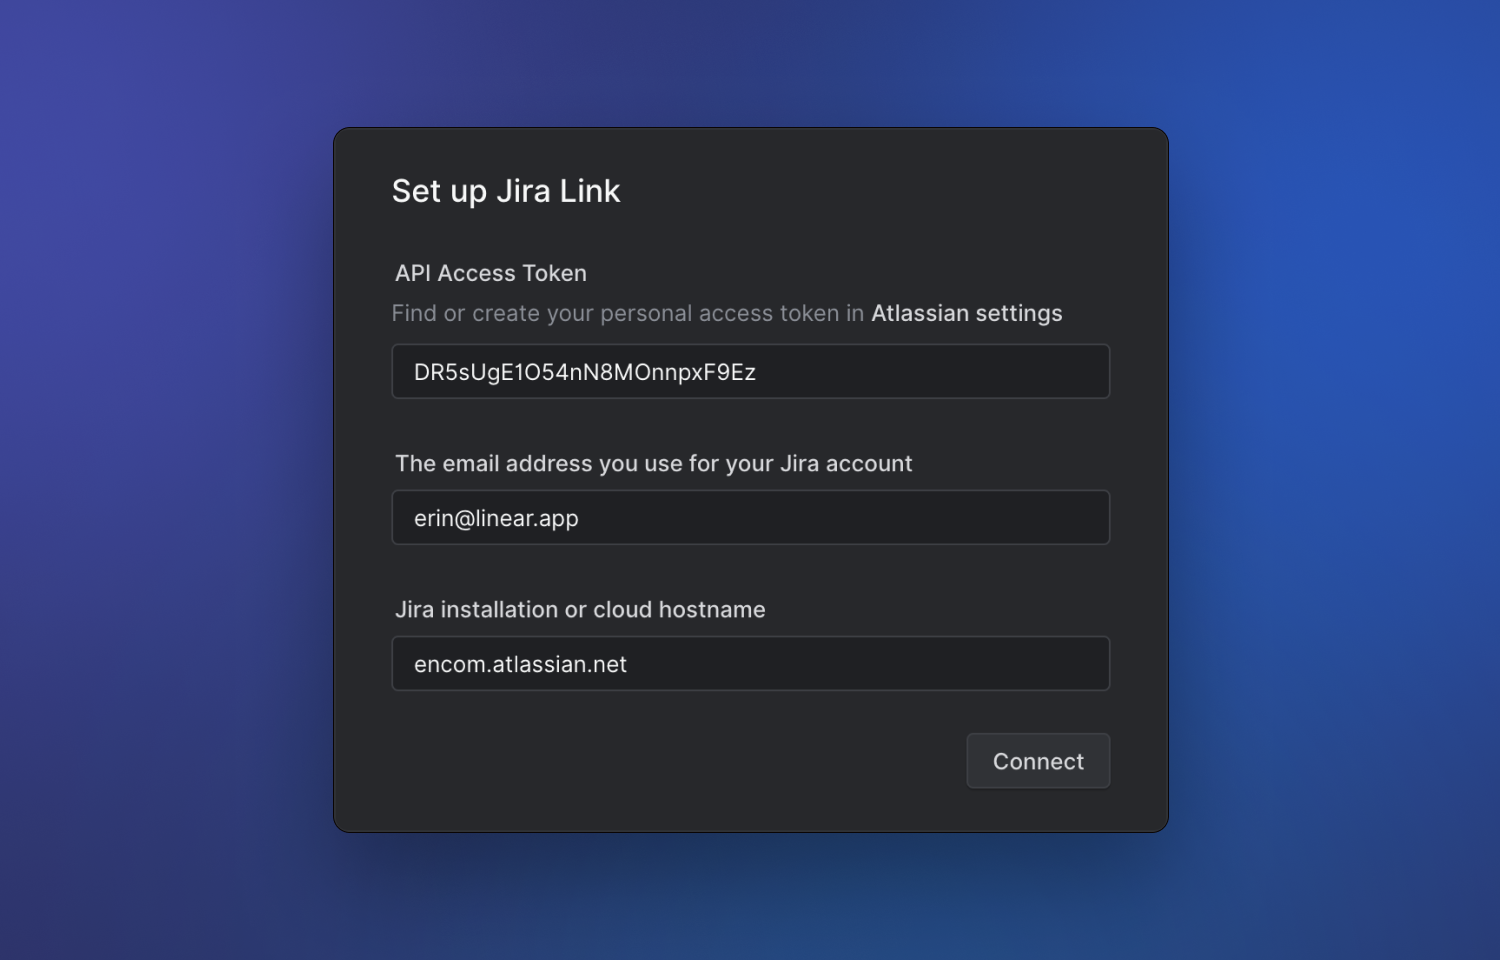The image size is (1500, 960).
Task: Click on the token value DR5sUgE1O54nN8MOnnpxF9Ez
Action: point(585,372)
